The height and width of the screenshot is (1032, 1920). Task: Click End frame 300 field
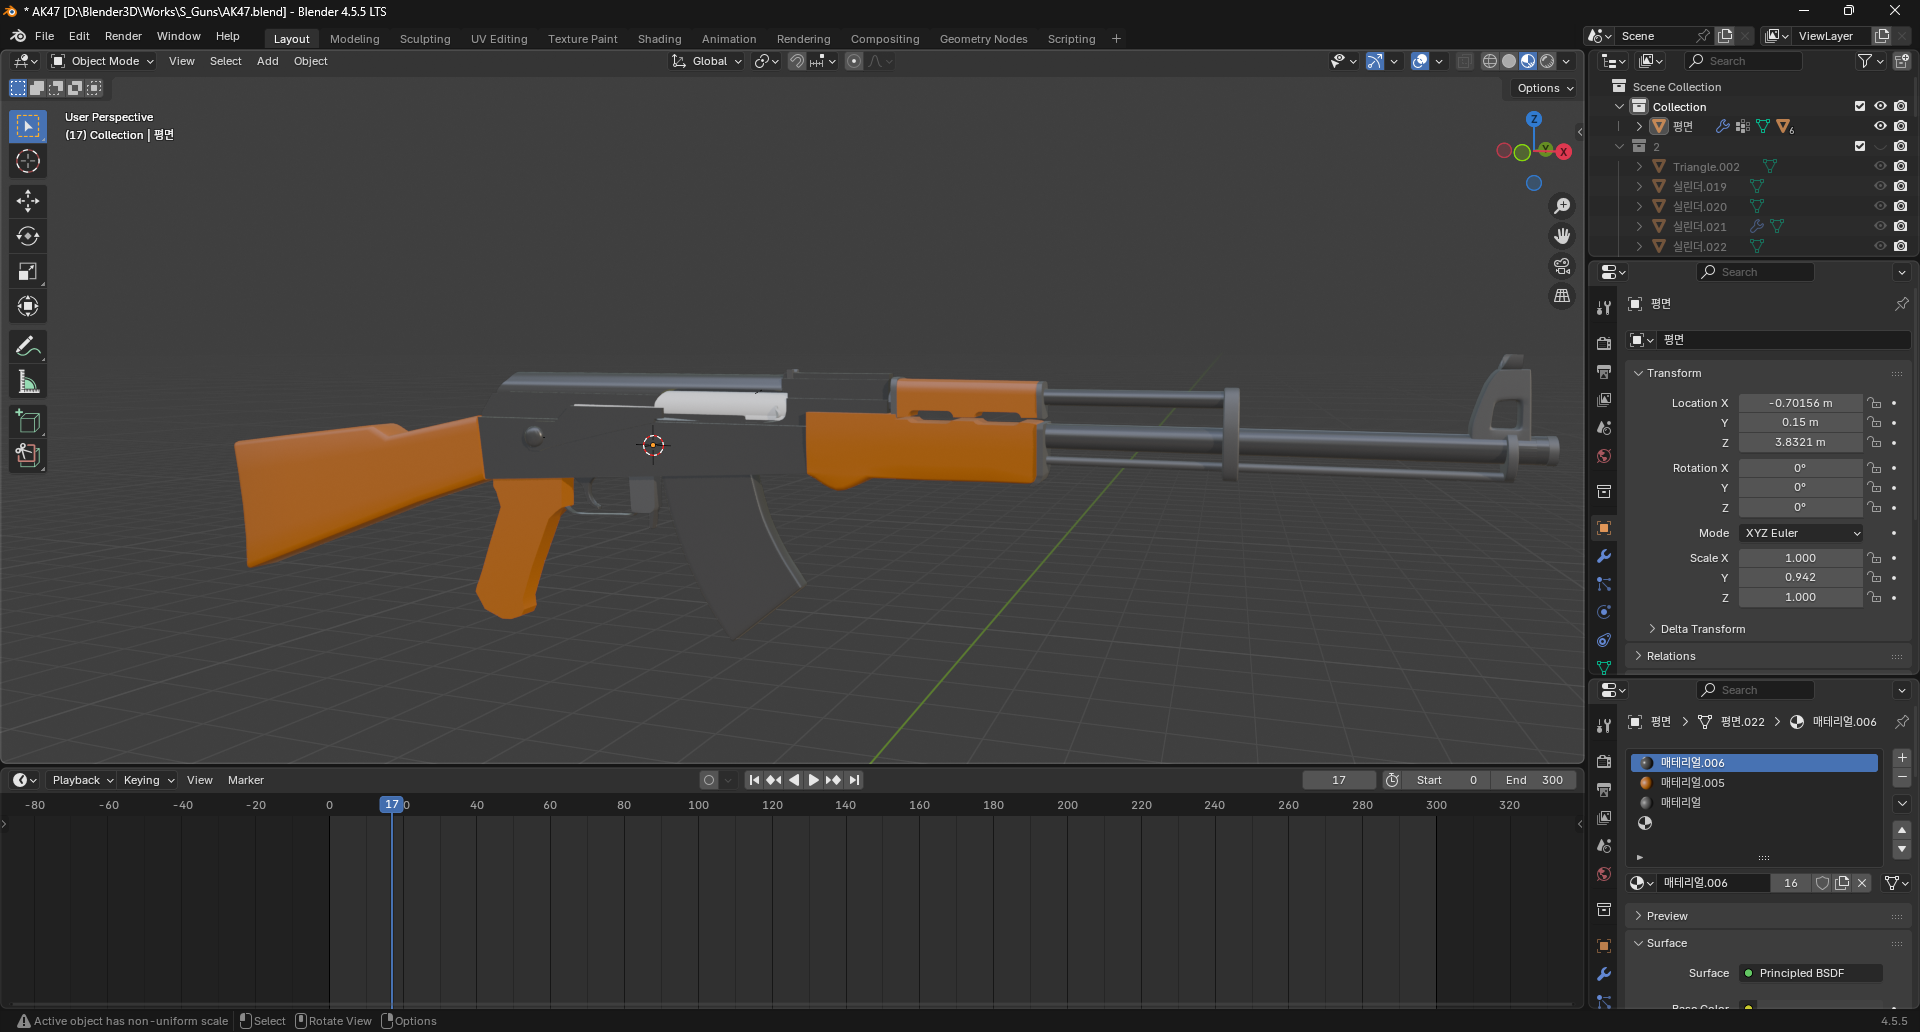coord(1534,780)
